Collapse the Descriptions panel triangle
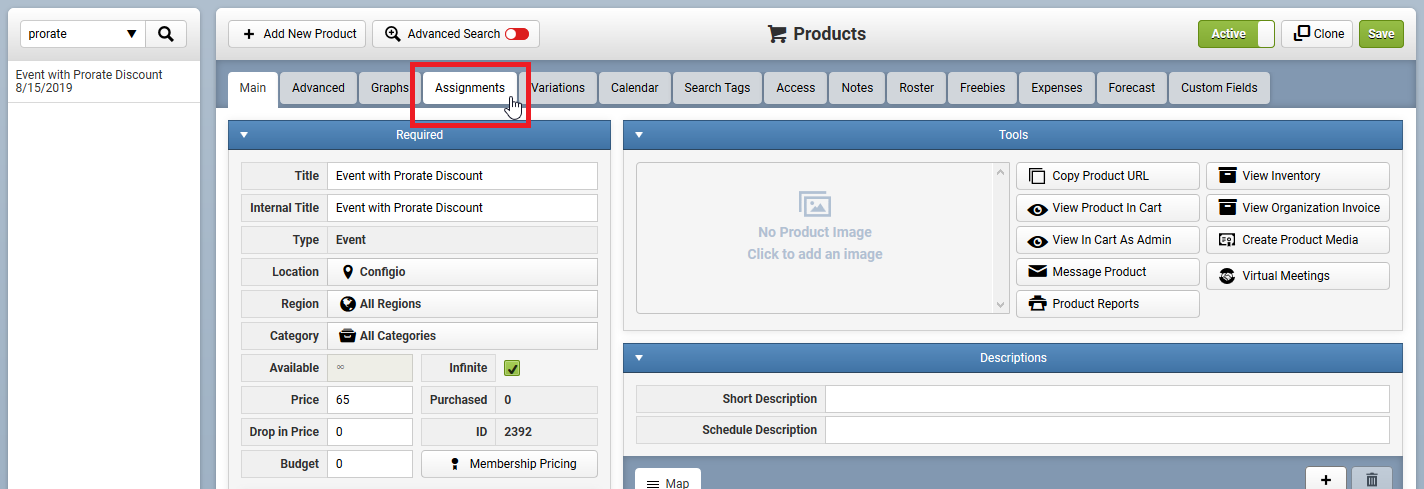The height and width of the screenshot is (489, 1424). coord(639,358)
